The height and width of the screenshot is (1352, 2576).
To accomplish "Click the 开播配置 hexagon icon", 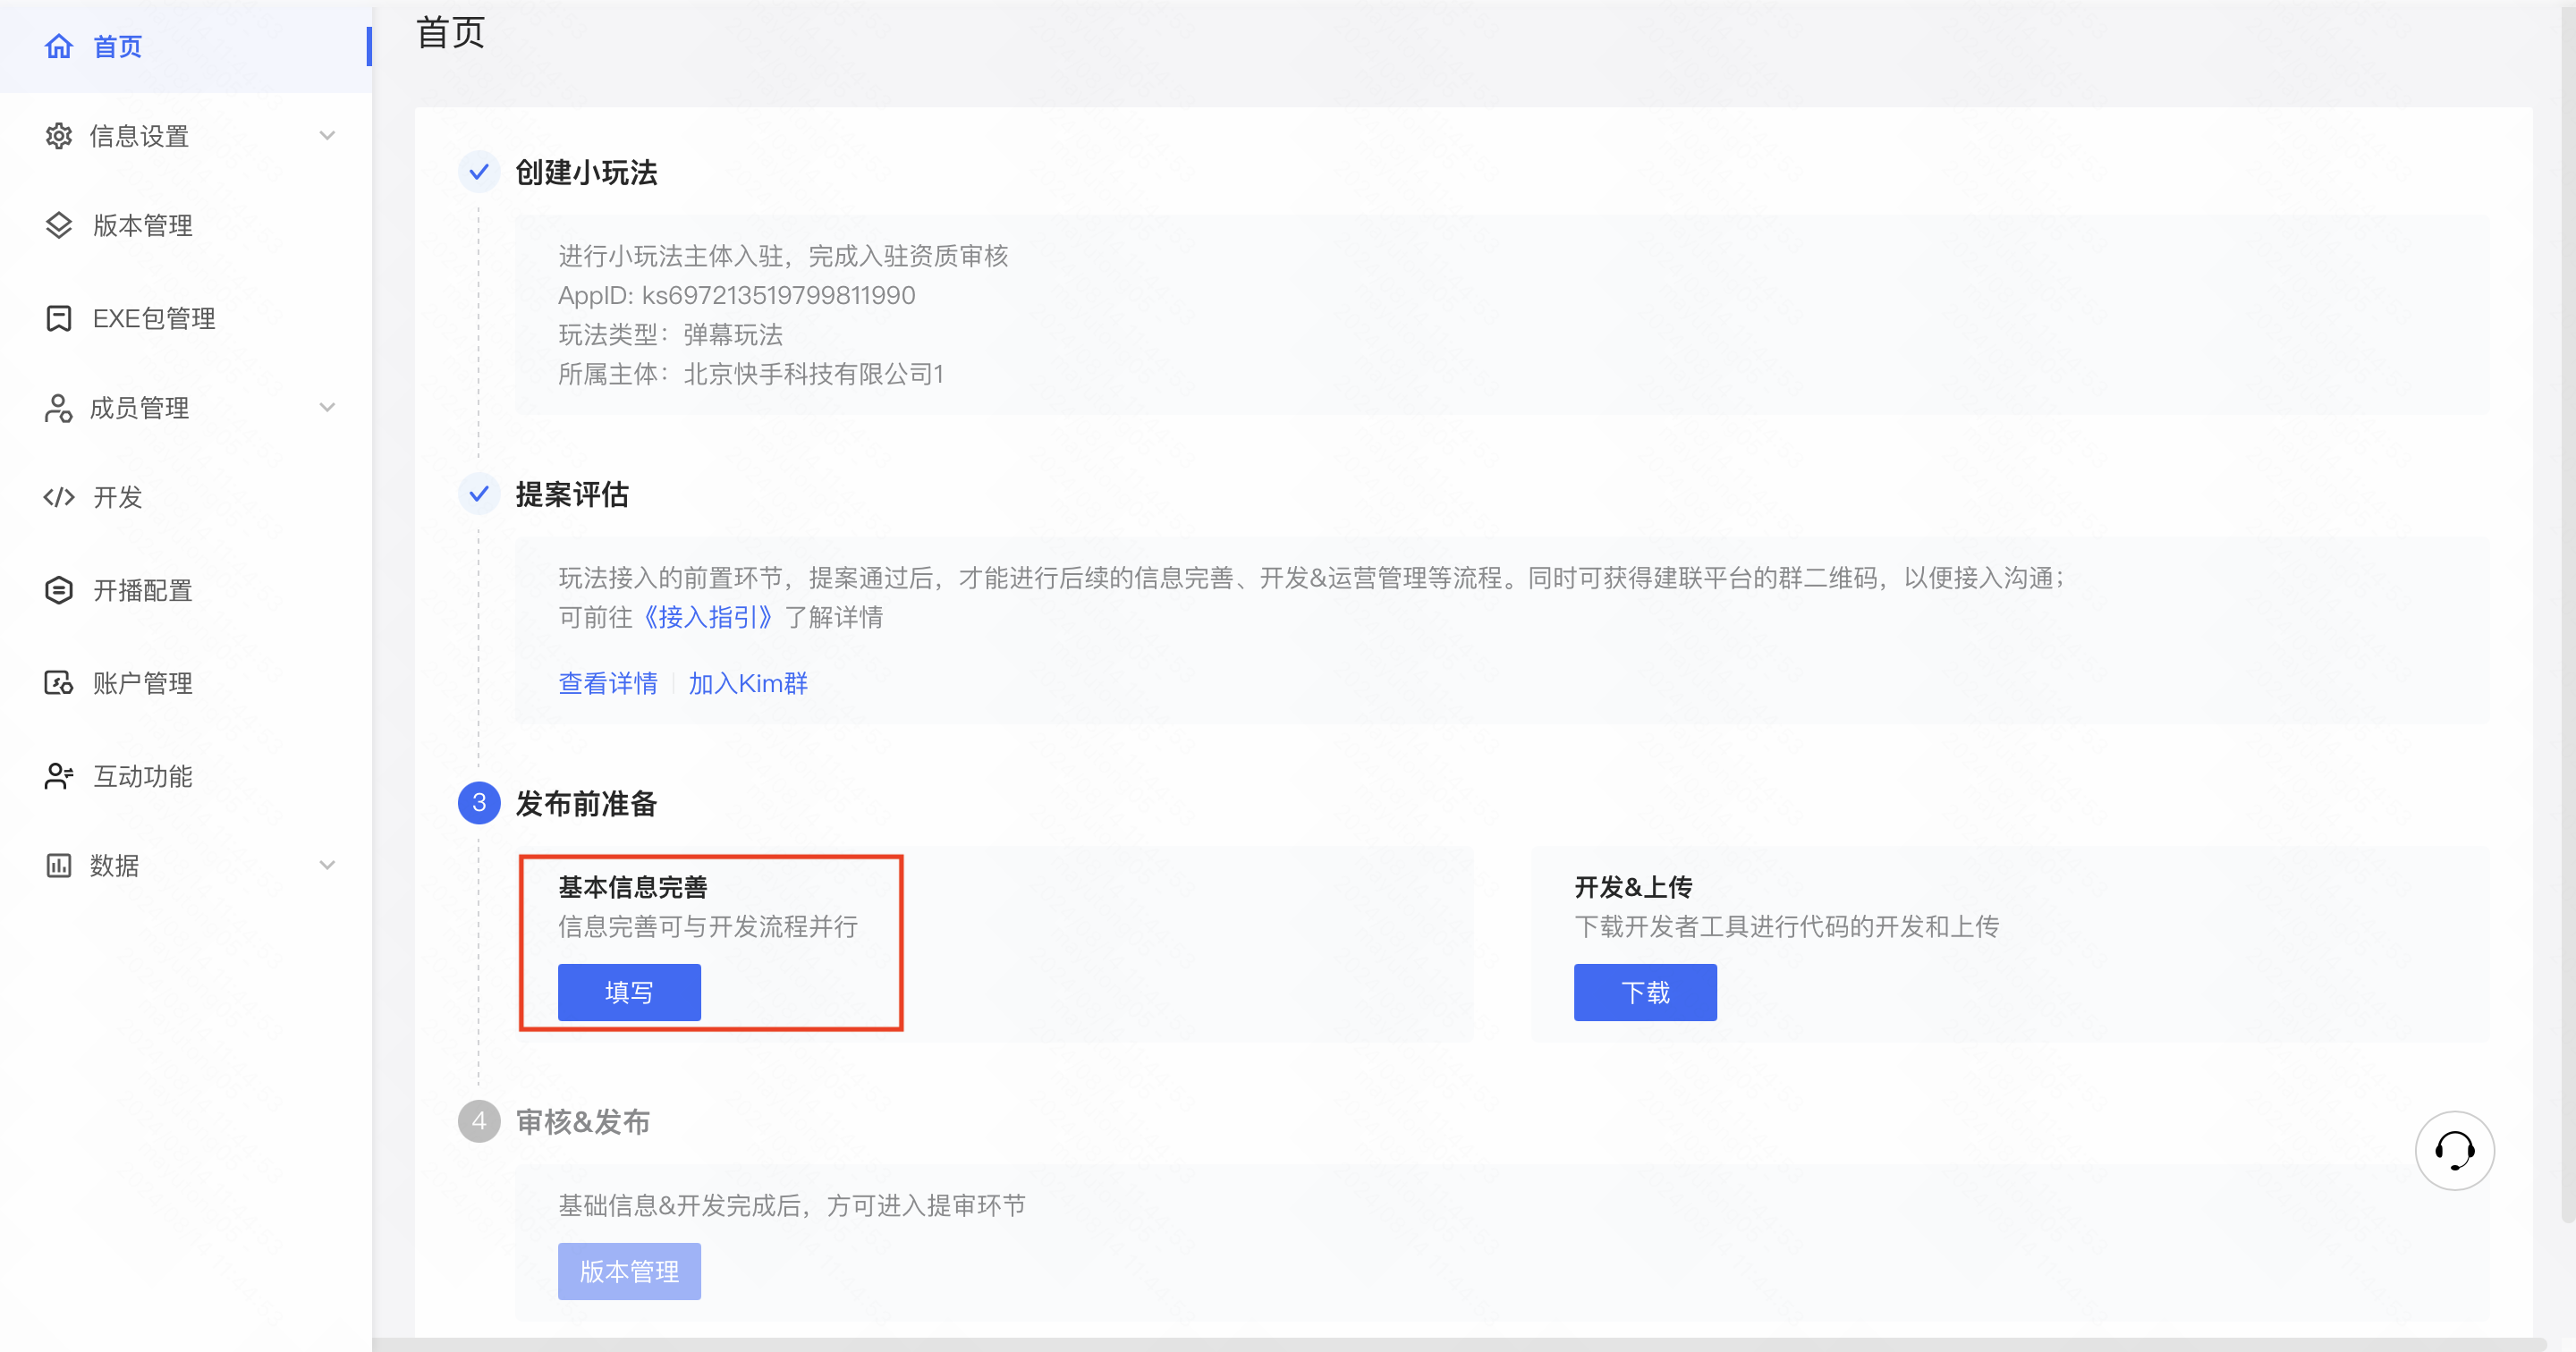I will [x=59, y=590].
